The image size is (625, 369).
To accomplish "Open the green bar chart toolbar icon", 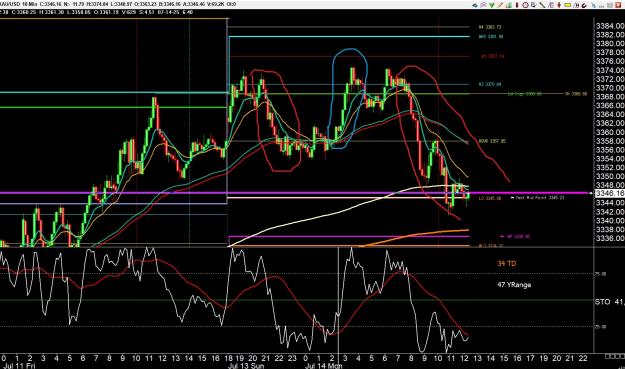I will [509, 5].
